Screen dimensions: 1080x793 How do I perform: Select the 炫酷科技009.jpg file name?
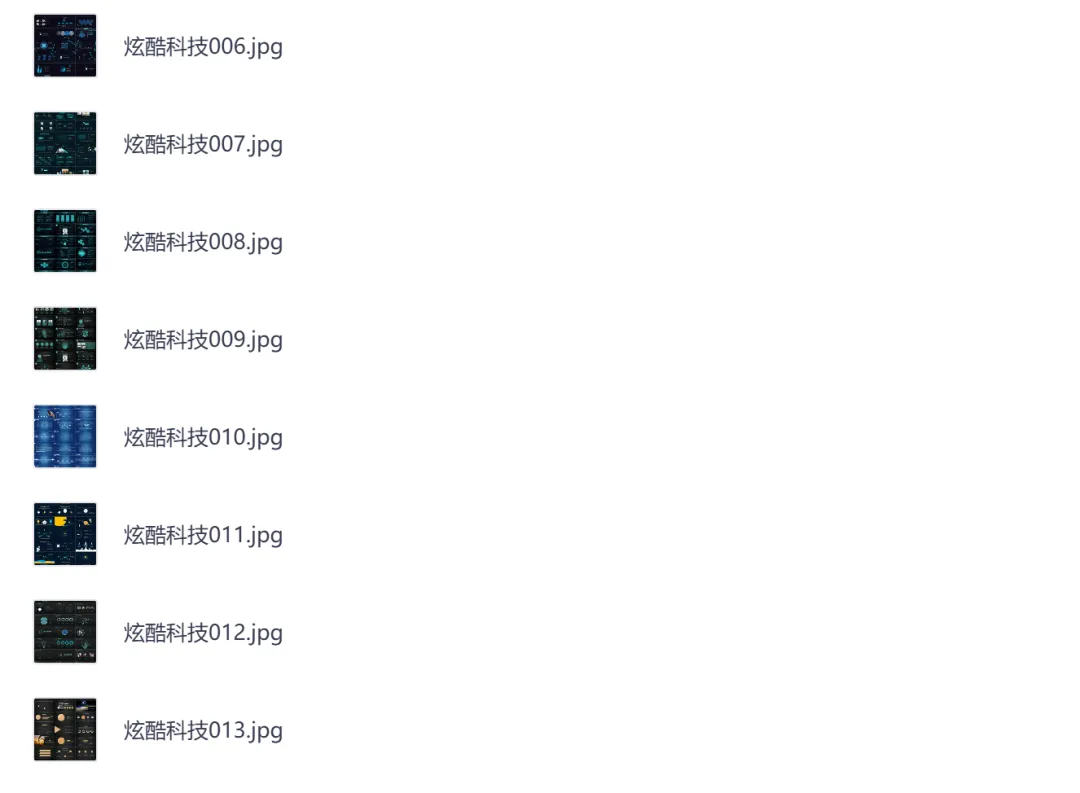[x=203, y=340]
